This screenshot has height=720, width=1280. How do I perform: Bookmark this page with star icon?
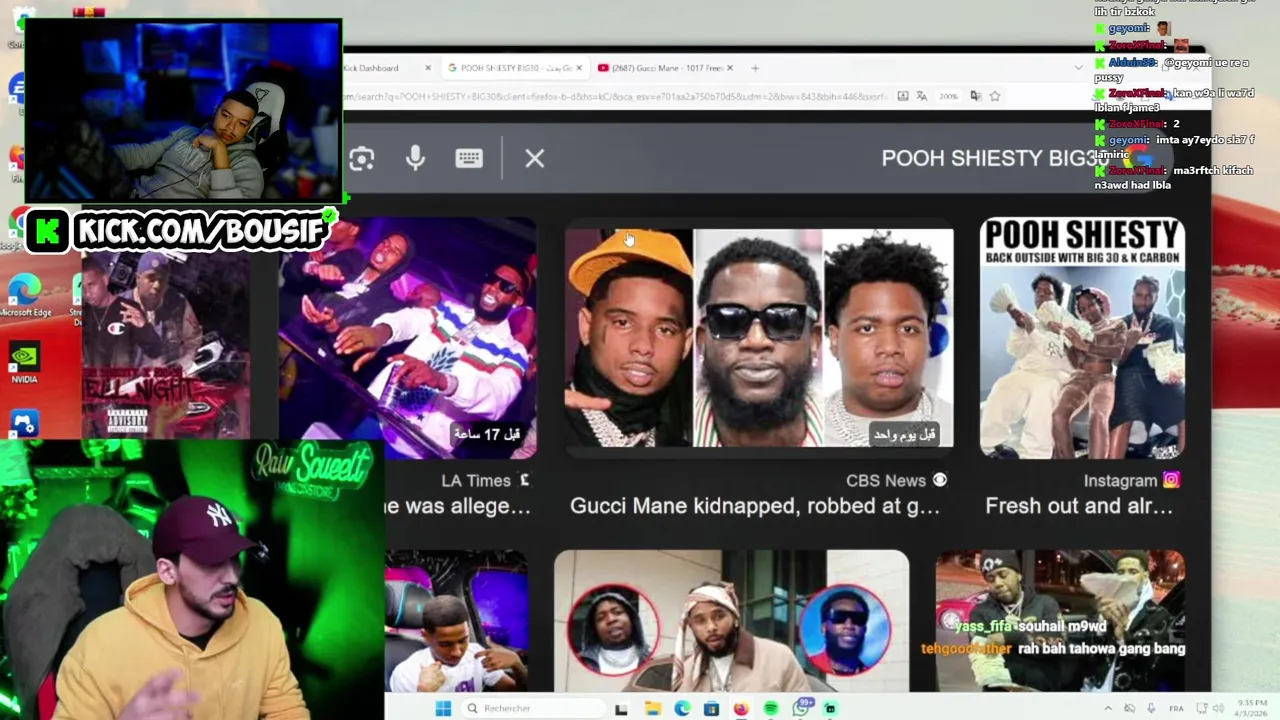[x=995, y=96]
